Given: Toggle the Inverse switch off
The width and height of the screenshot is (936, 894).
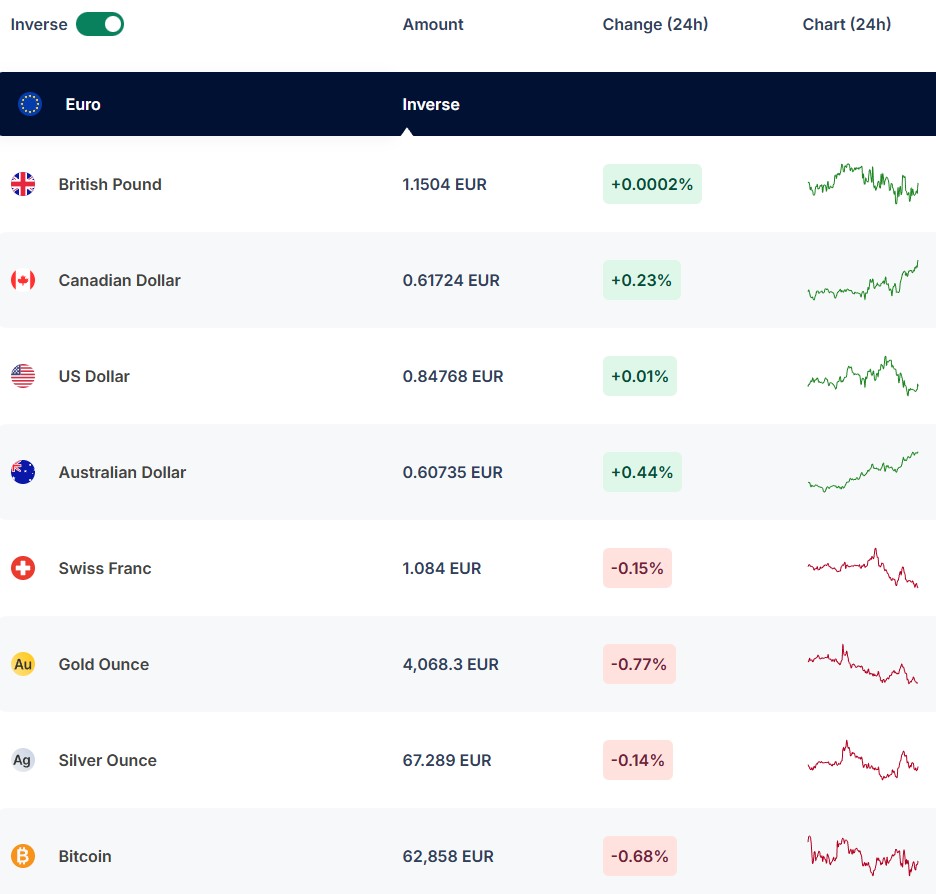Looking at the screenshot, I should click(100, 24).
